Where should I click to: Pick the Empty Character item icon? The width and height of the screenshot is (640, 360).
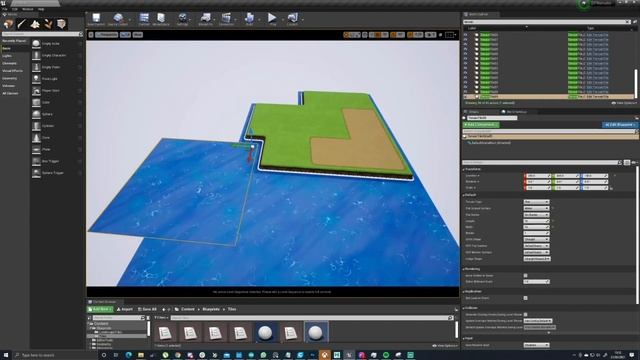click(x=36, y=56)
